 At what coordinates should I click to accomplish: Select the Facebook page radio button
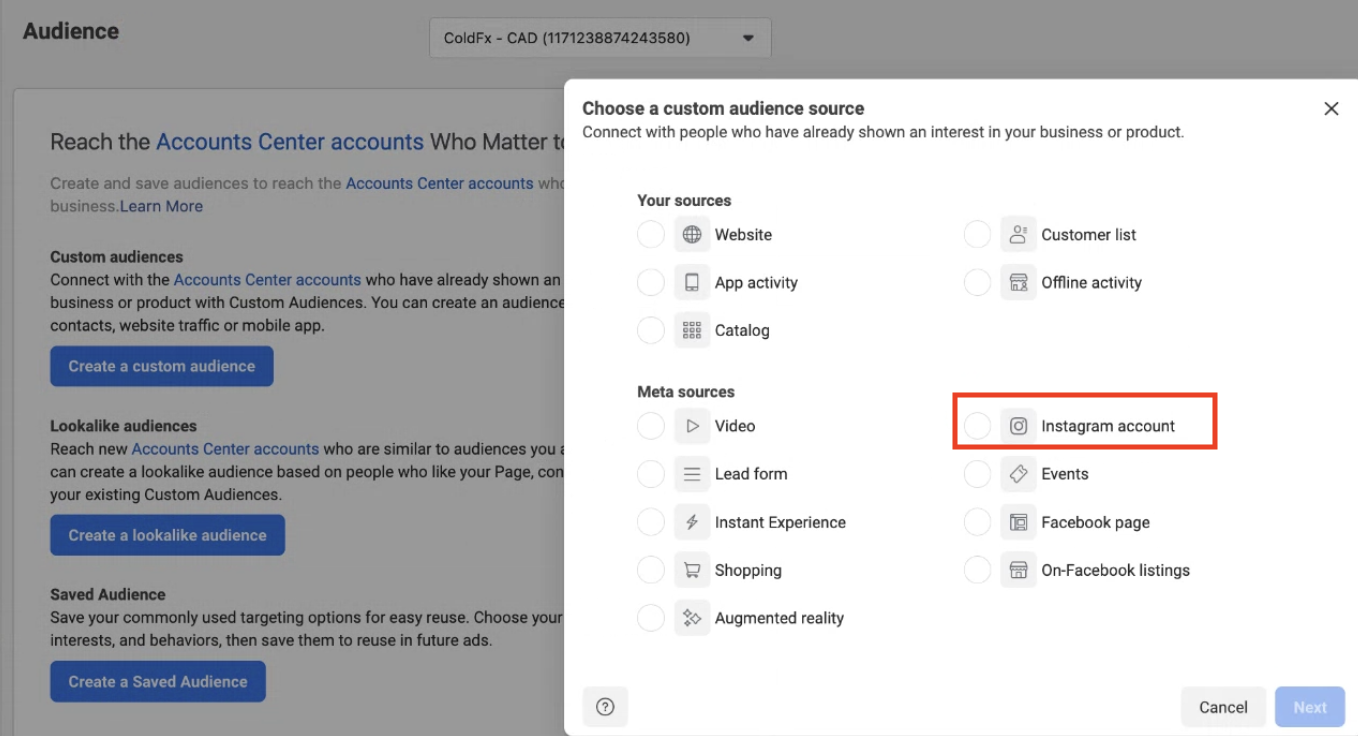click(977, 522)
